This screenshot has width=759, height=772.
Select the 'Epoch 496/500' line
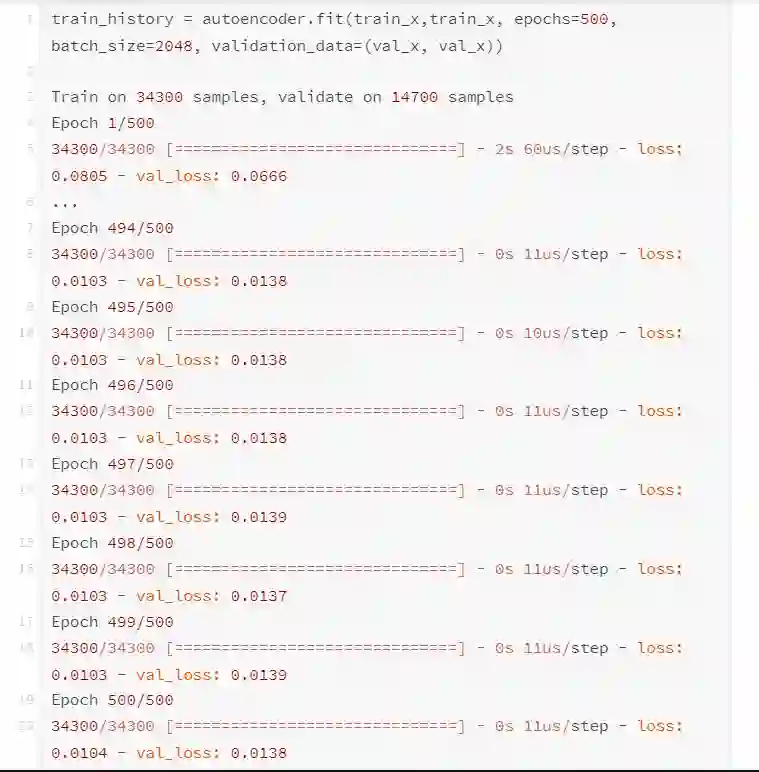click(112, 385)
